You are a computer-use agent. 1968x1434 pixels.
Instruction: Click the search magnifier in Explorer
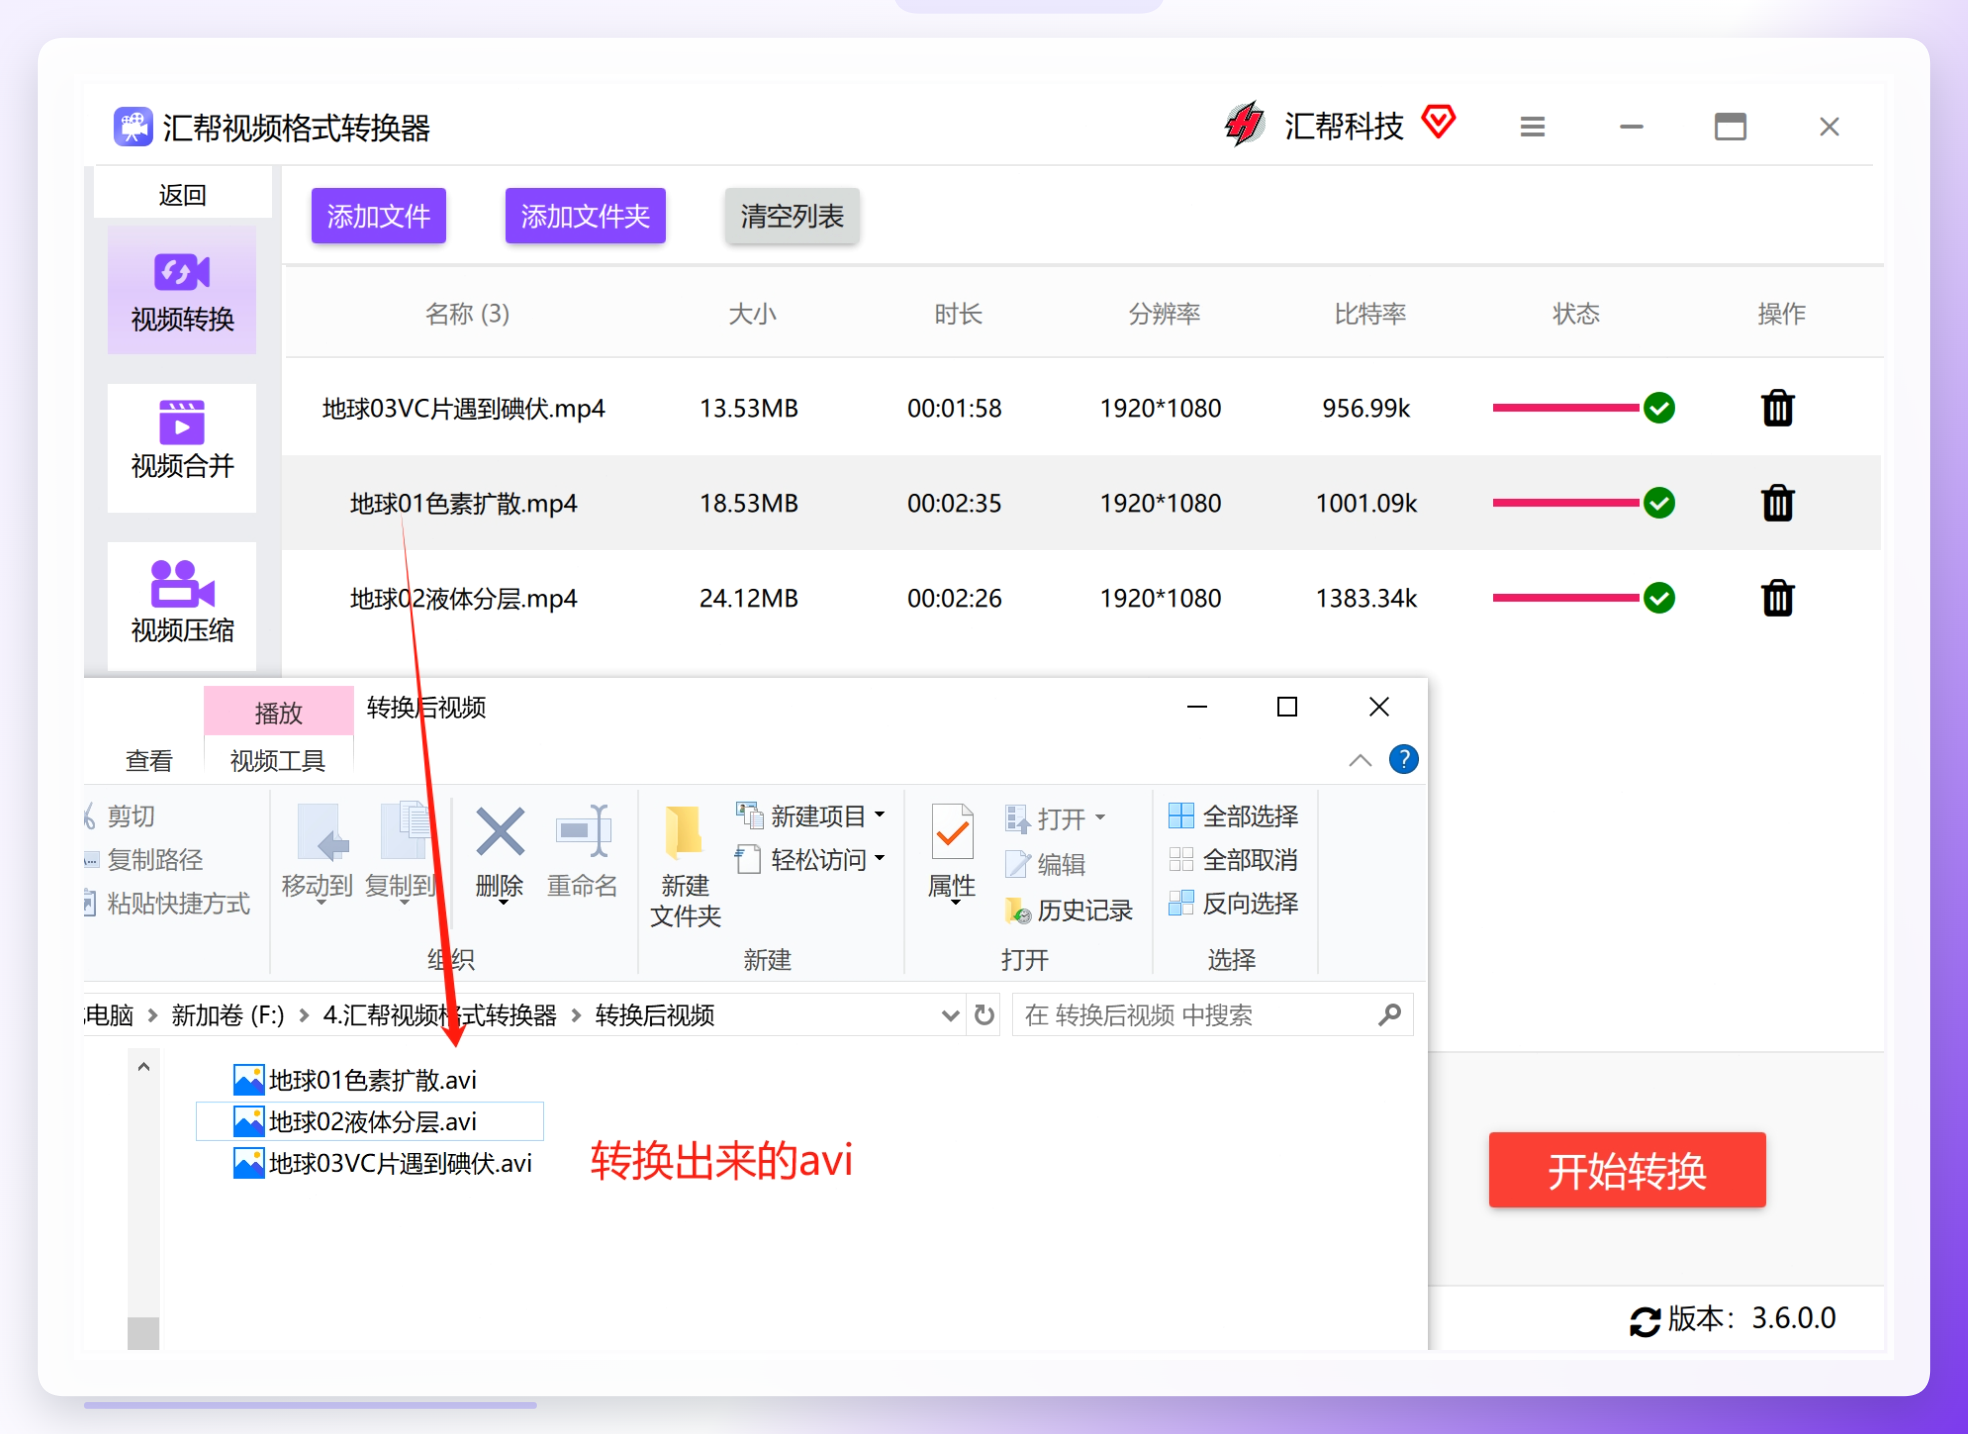(1390, 1016)
